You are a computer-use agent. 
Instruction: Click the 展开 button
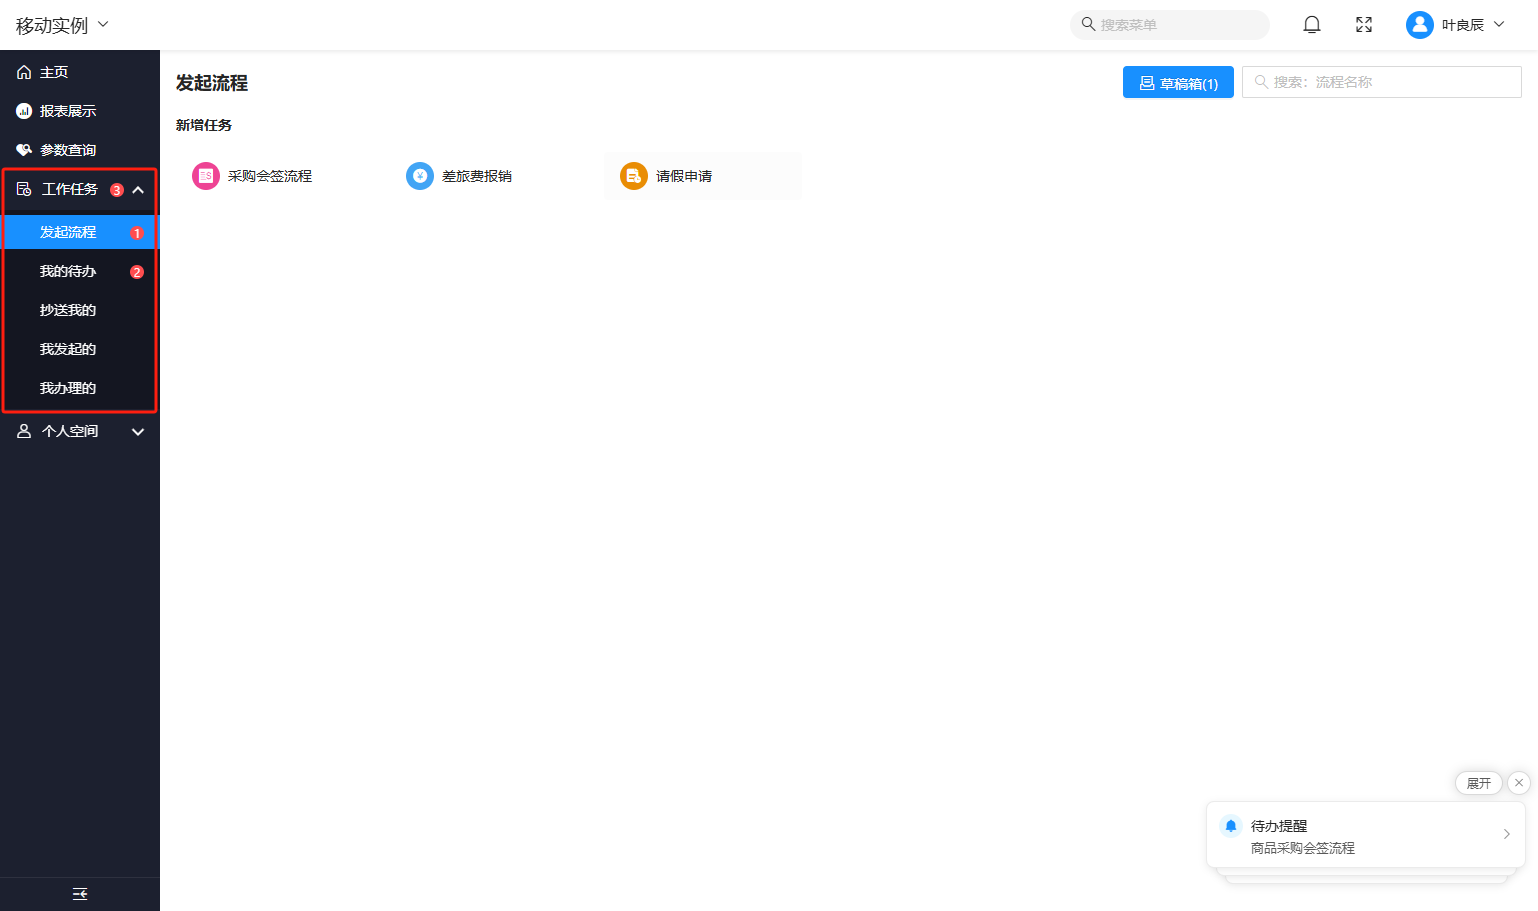click(x=1478, y=783)
